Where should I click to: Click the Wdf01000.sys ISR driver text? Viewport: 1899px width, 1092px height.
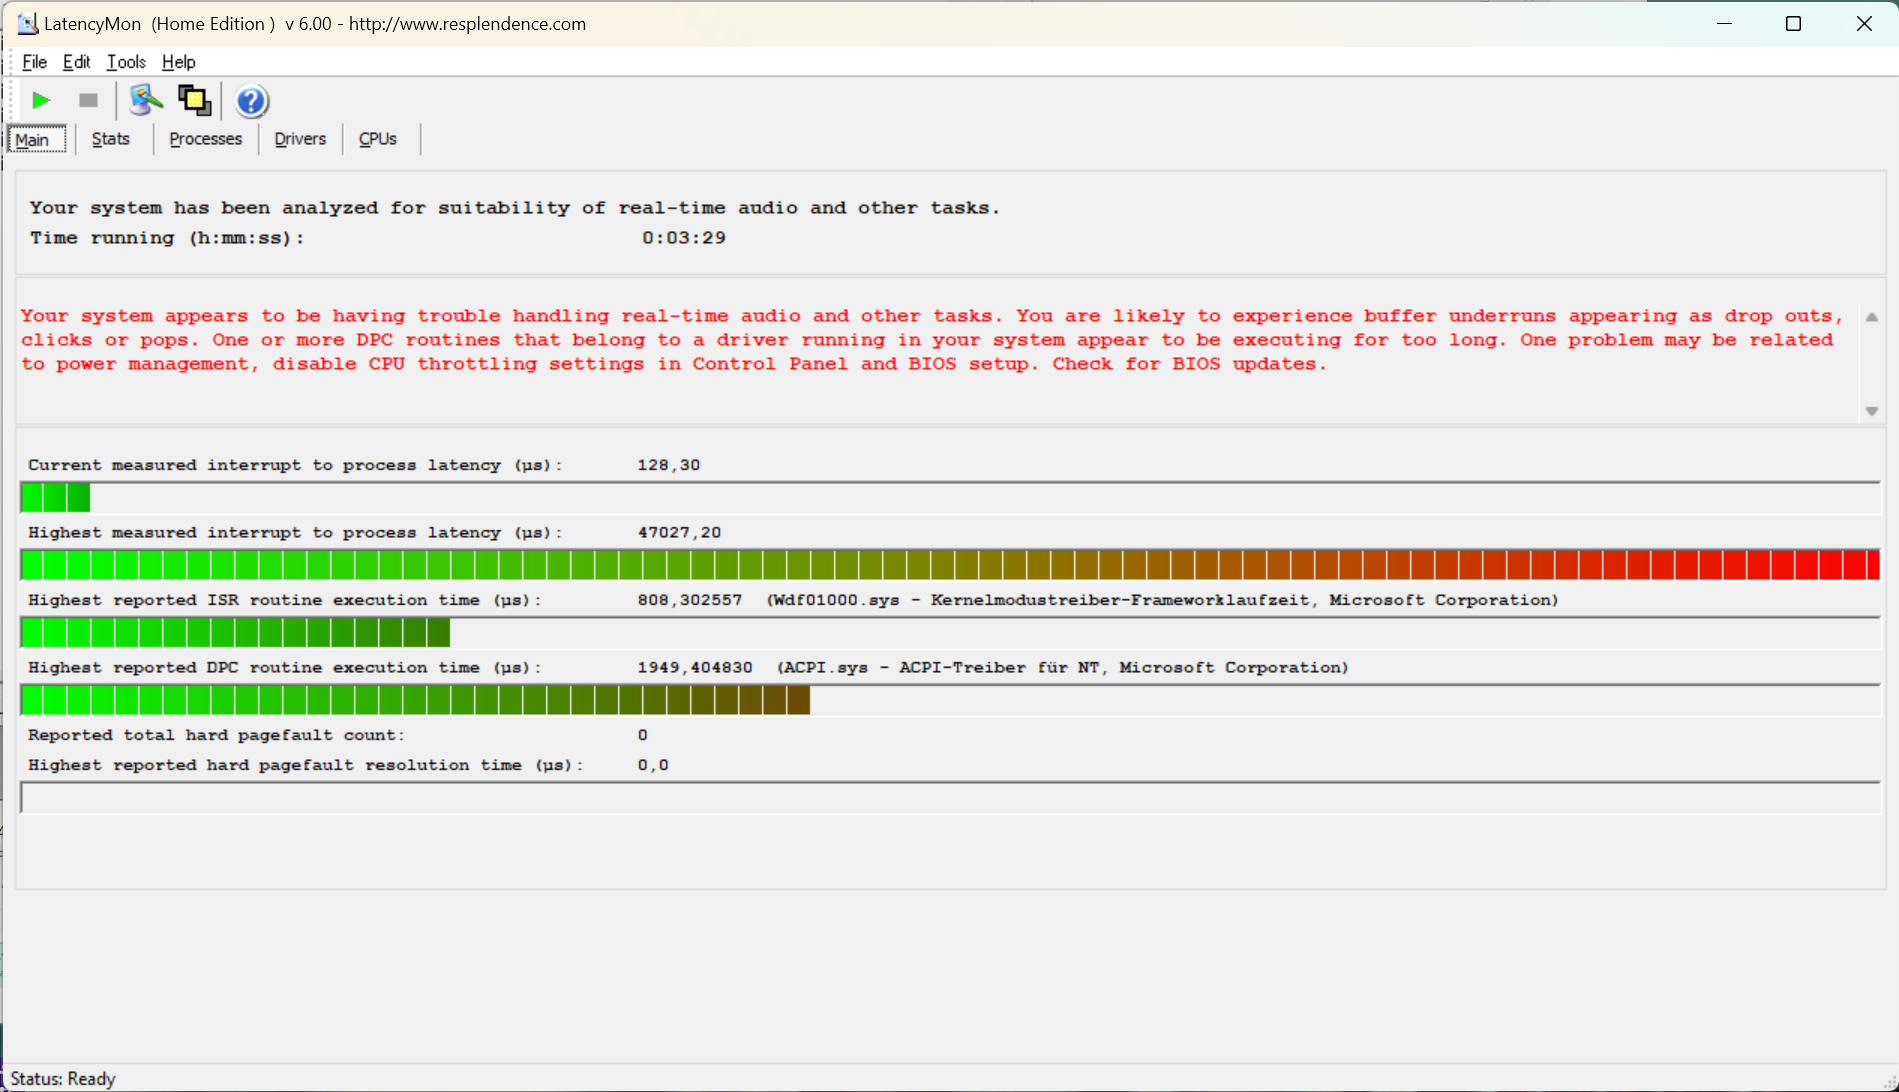pyautogui.click(x=1163, y=600)
